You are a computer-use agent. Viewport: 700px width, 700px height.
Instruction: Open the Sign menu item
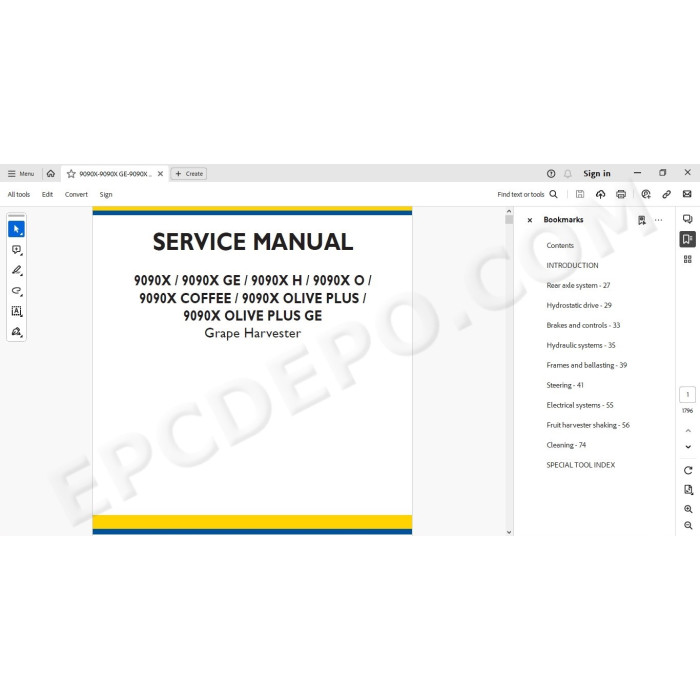pyautogui.click(x=106, y=194)
